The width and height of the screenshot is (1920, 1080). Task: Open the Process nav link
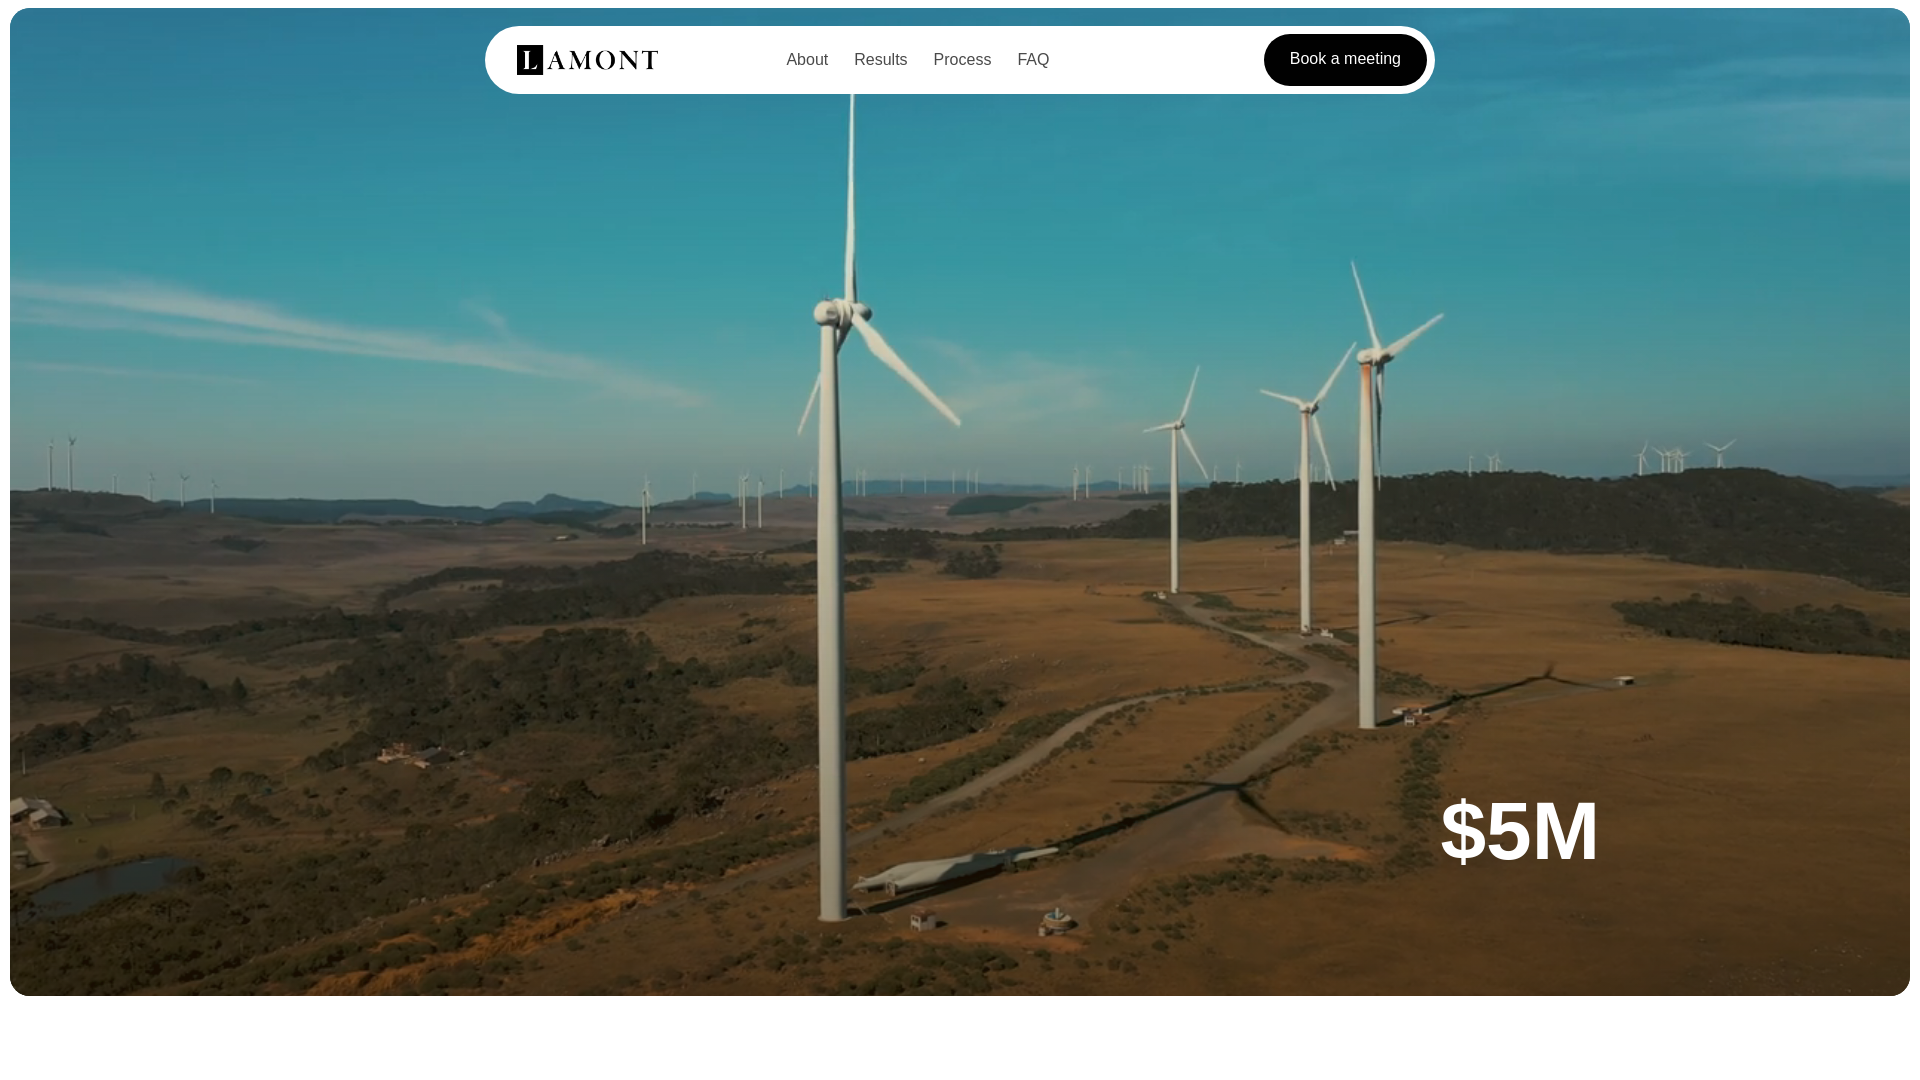click(962, 60)
